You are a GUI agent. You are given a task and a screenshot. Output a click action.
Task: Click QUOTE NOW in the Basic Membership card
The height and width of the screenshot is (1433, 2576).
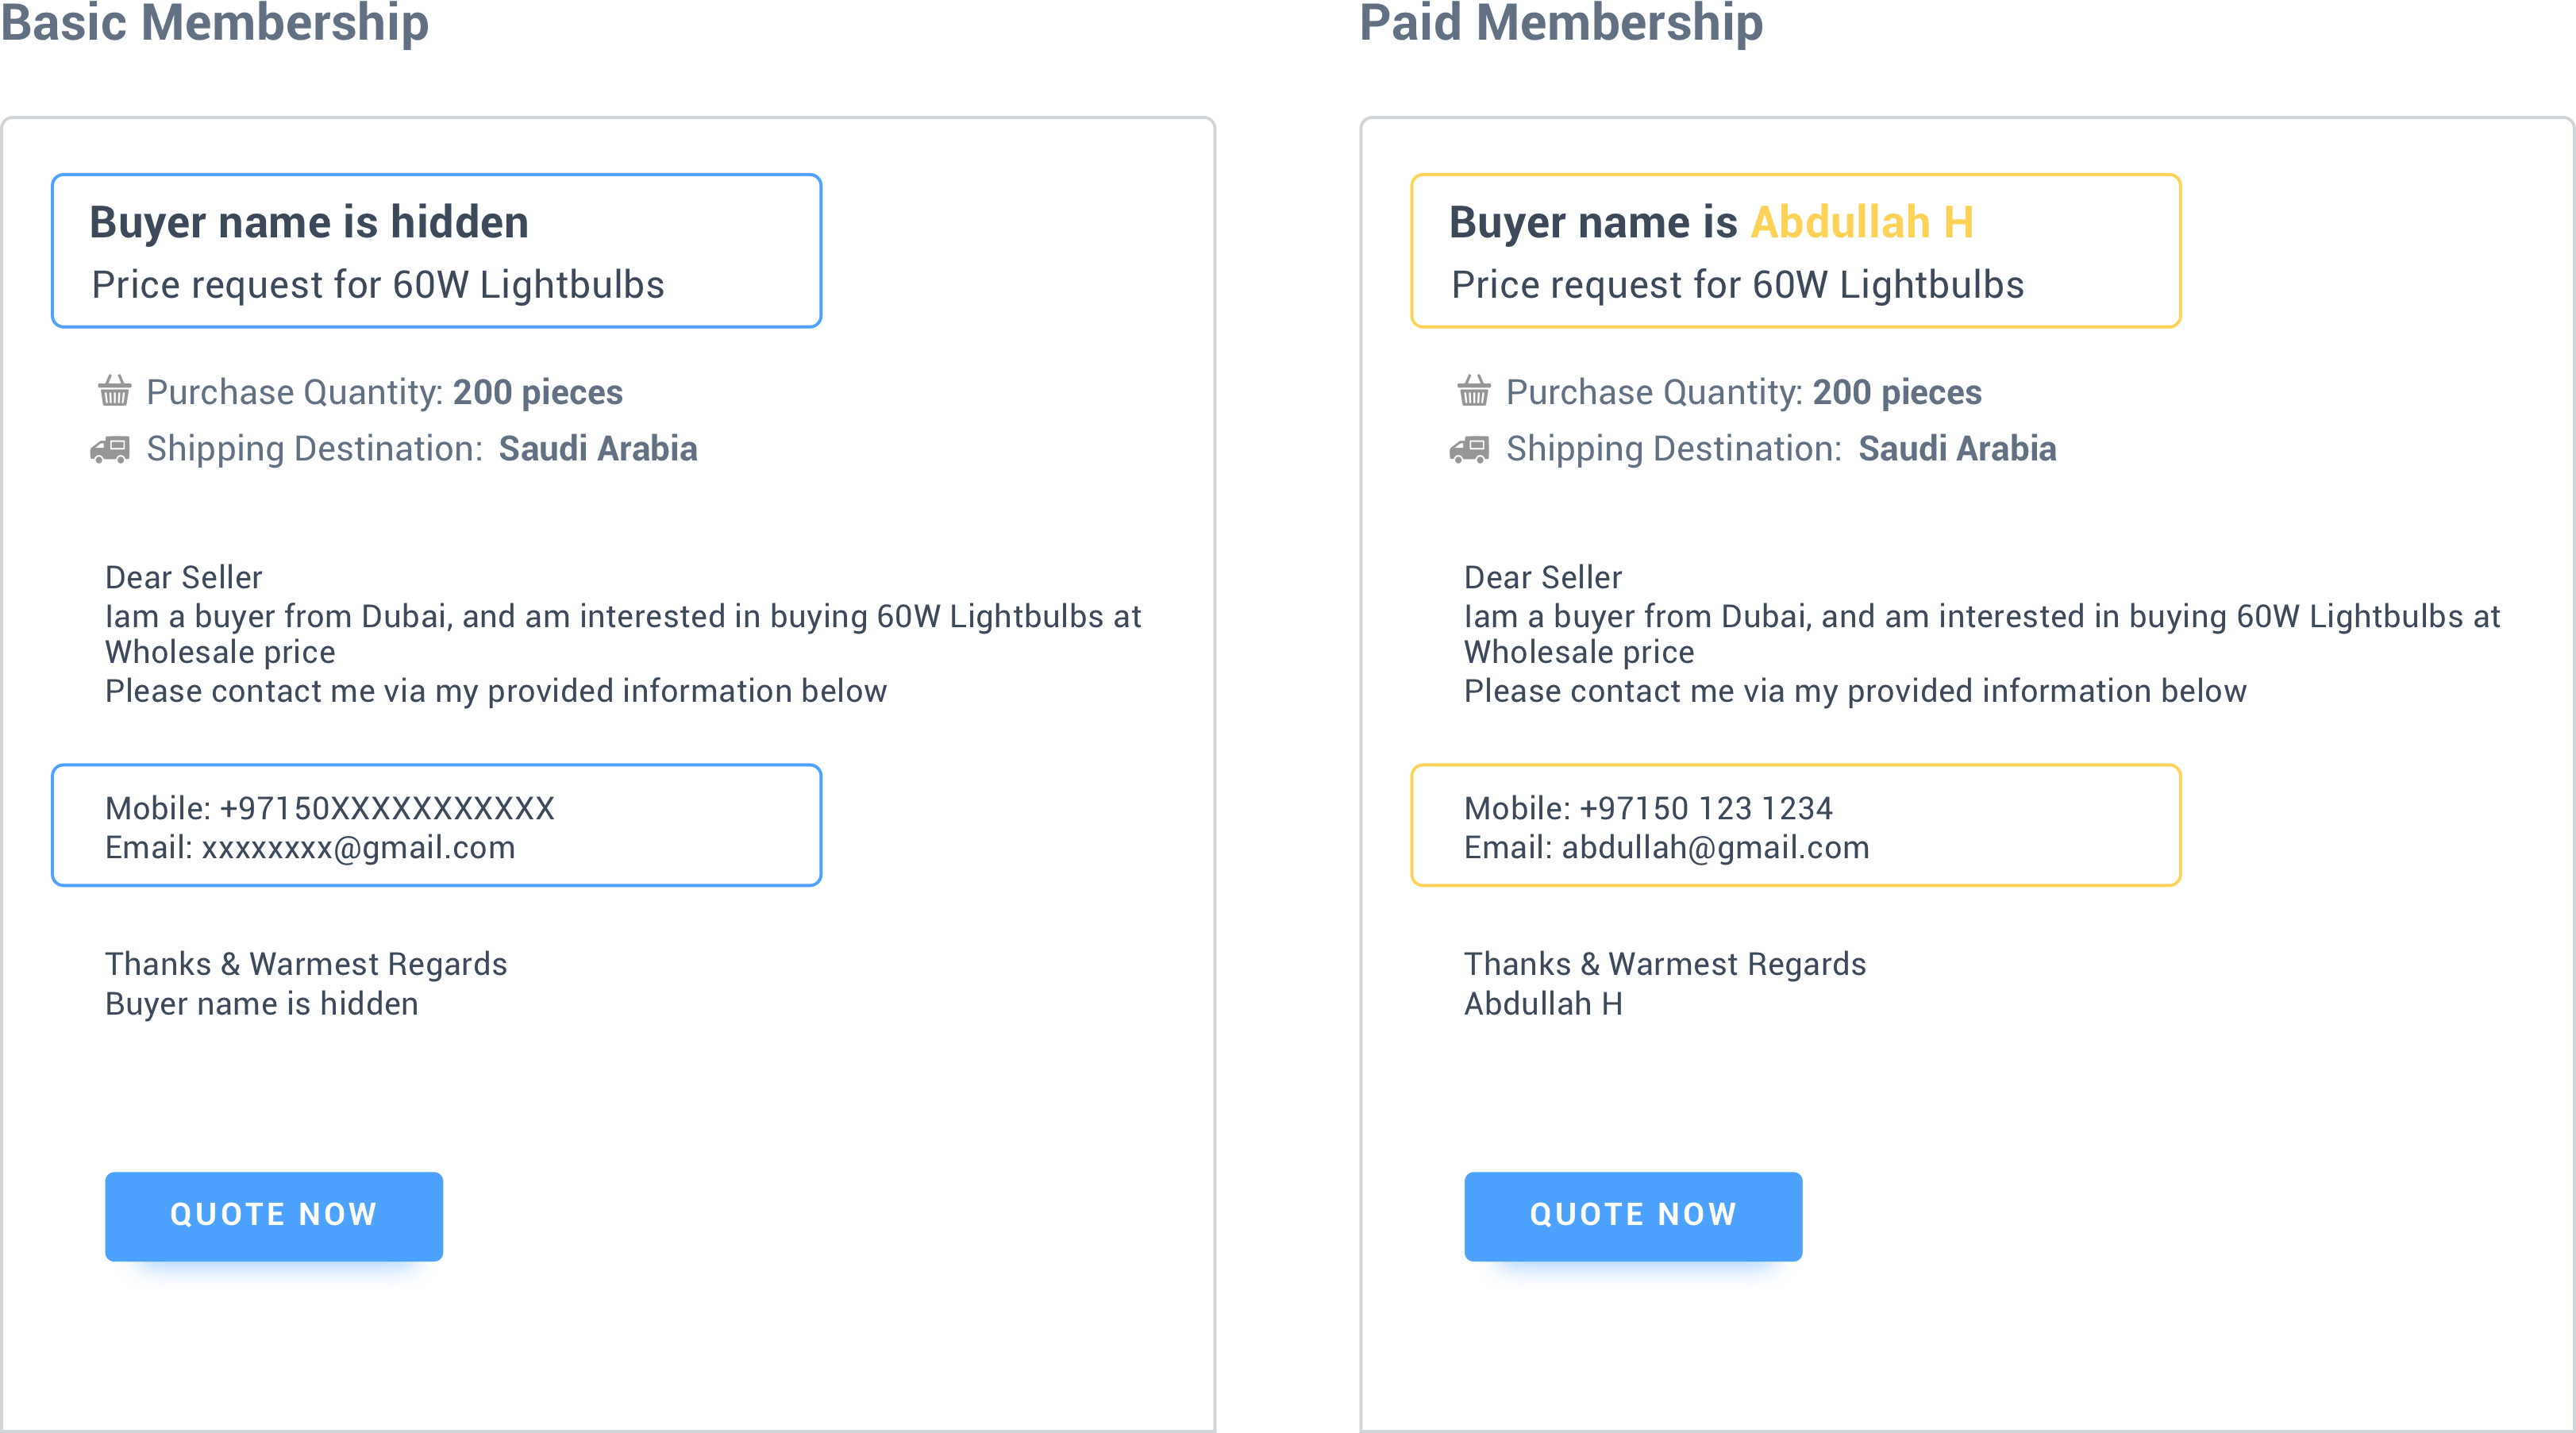(274, 1216)
